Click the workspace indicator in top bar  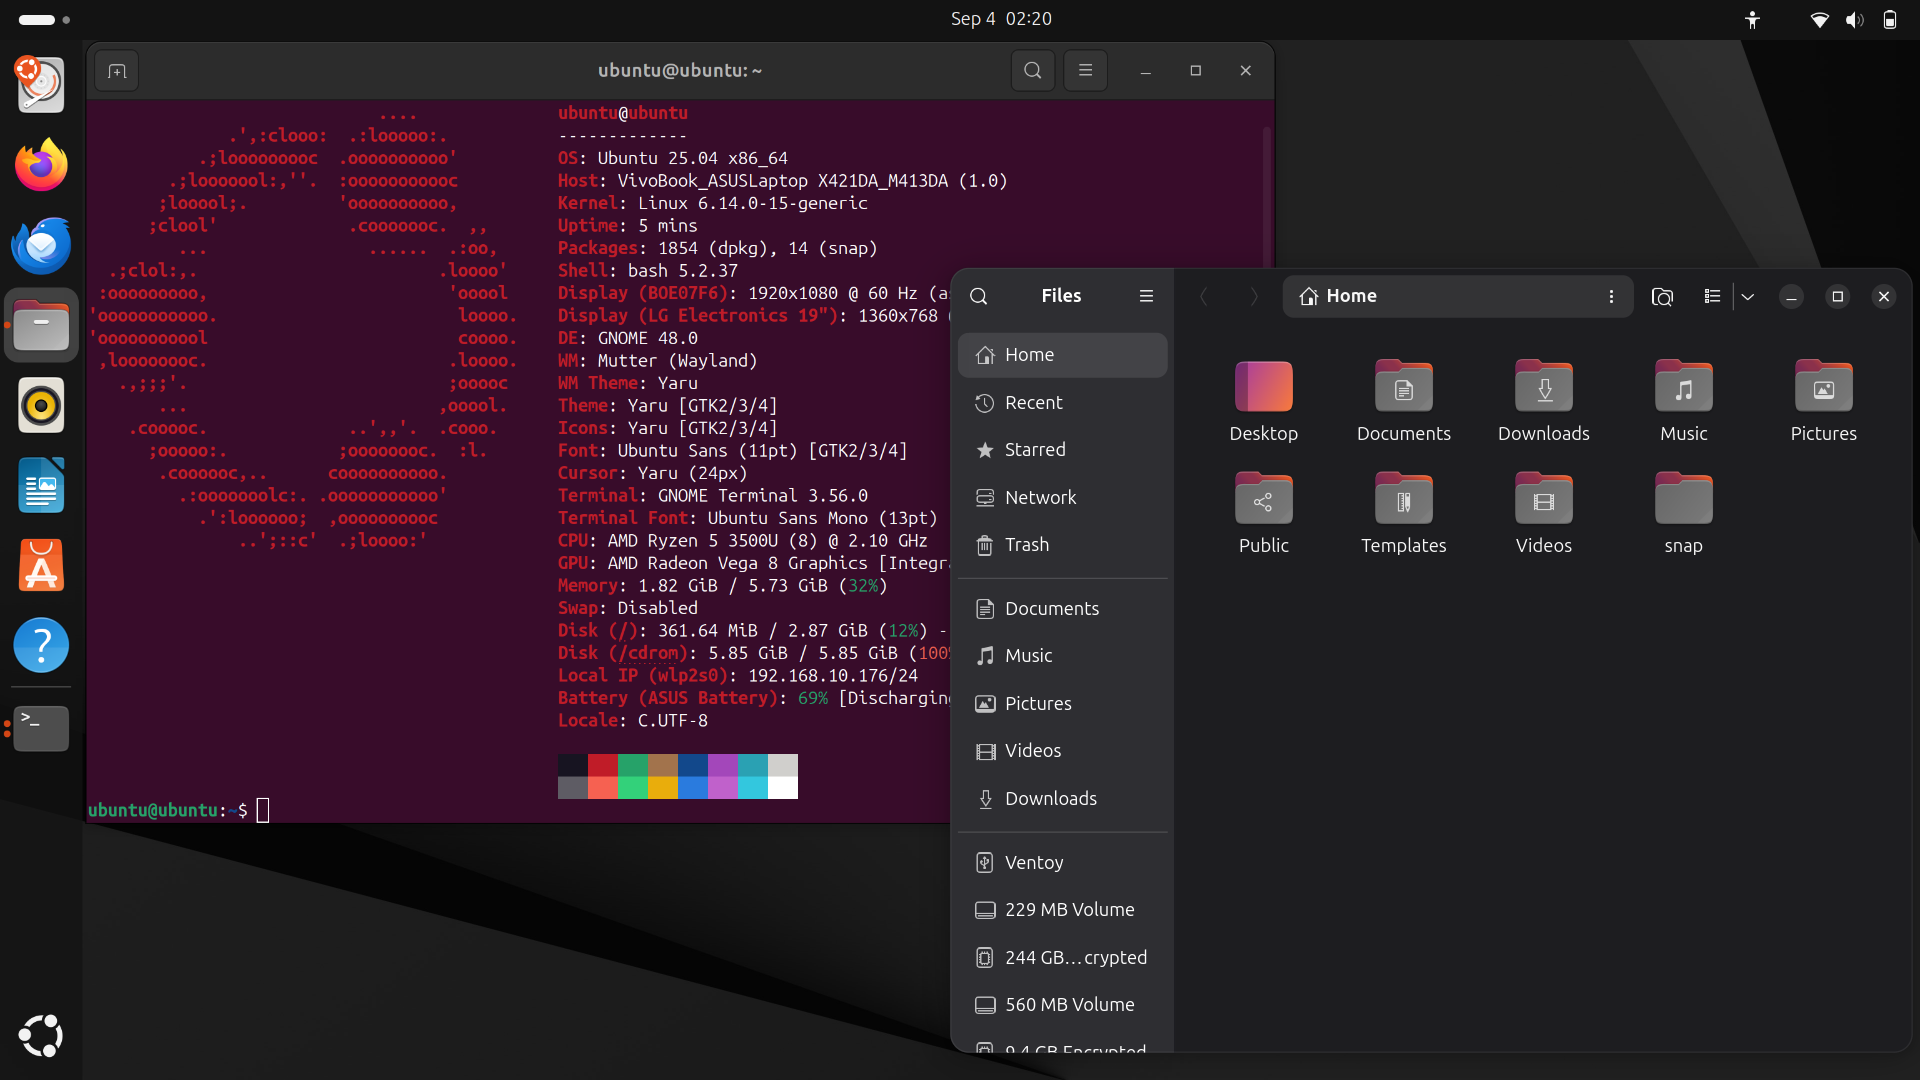(44, 19)
